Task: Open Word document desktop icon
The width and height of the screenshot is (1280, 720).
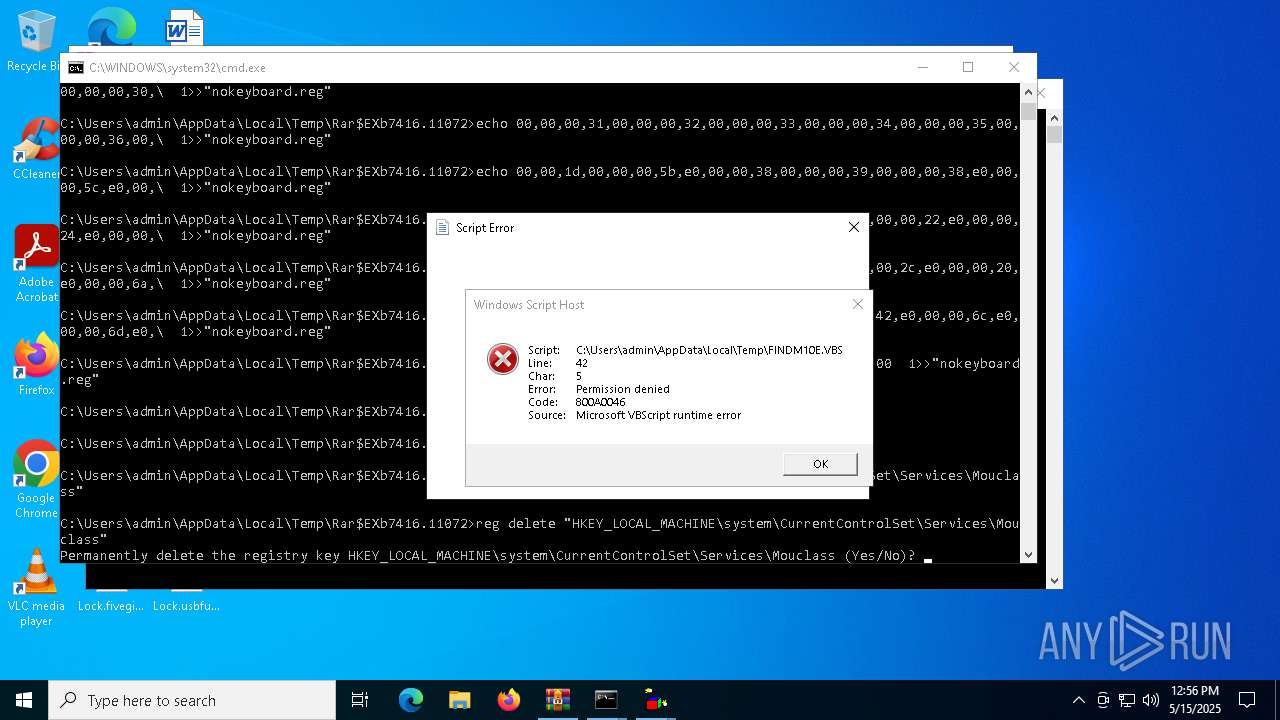Action: (x=185, y=27)
